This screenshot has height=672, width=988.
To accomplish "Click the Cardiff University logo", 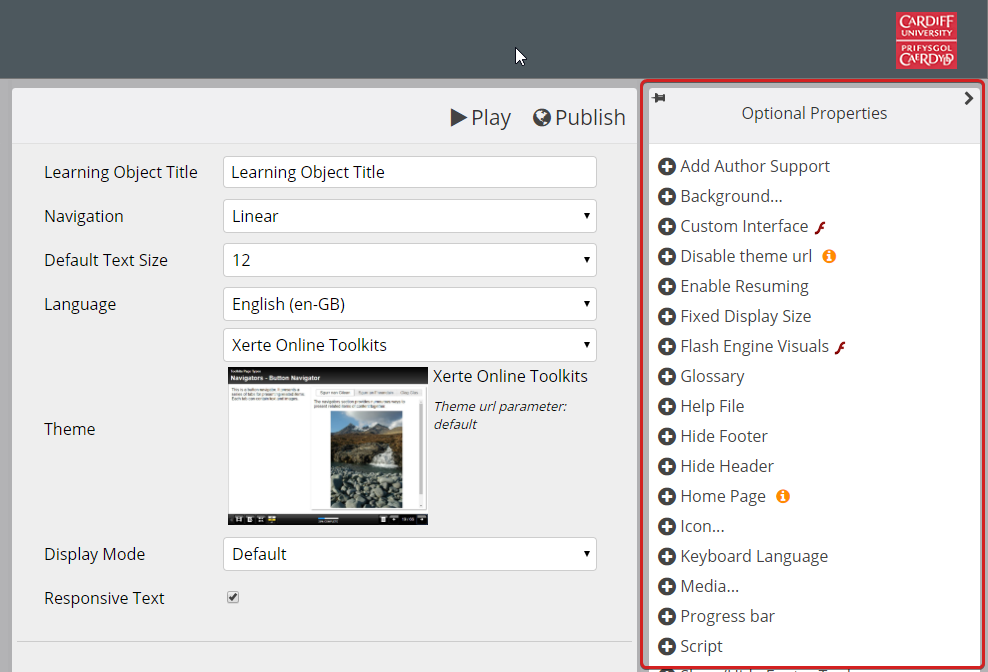I will [926, 40].
